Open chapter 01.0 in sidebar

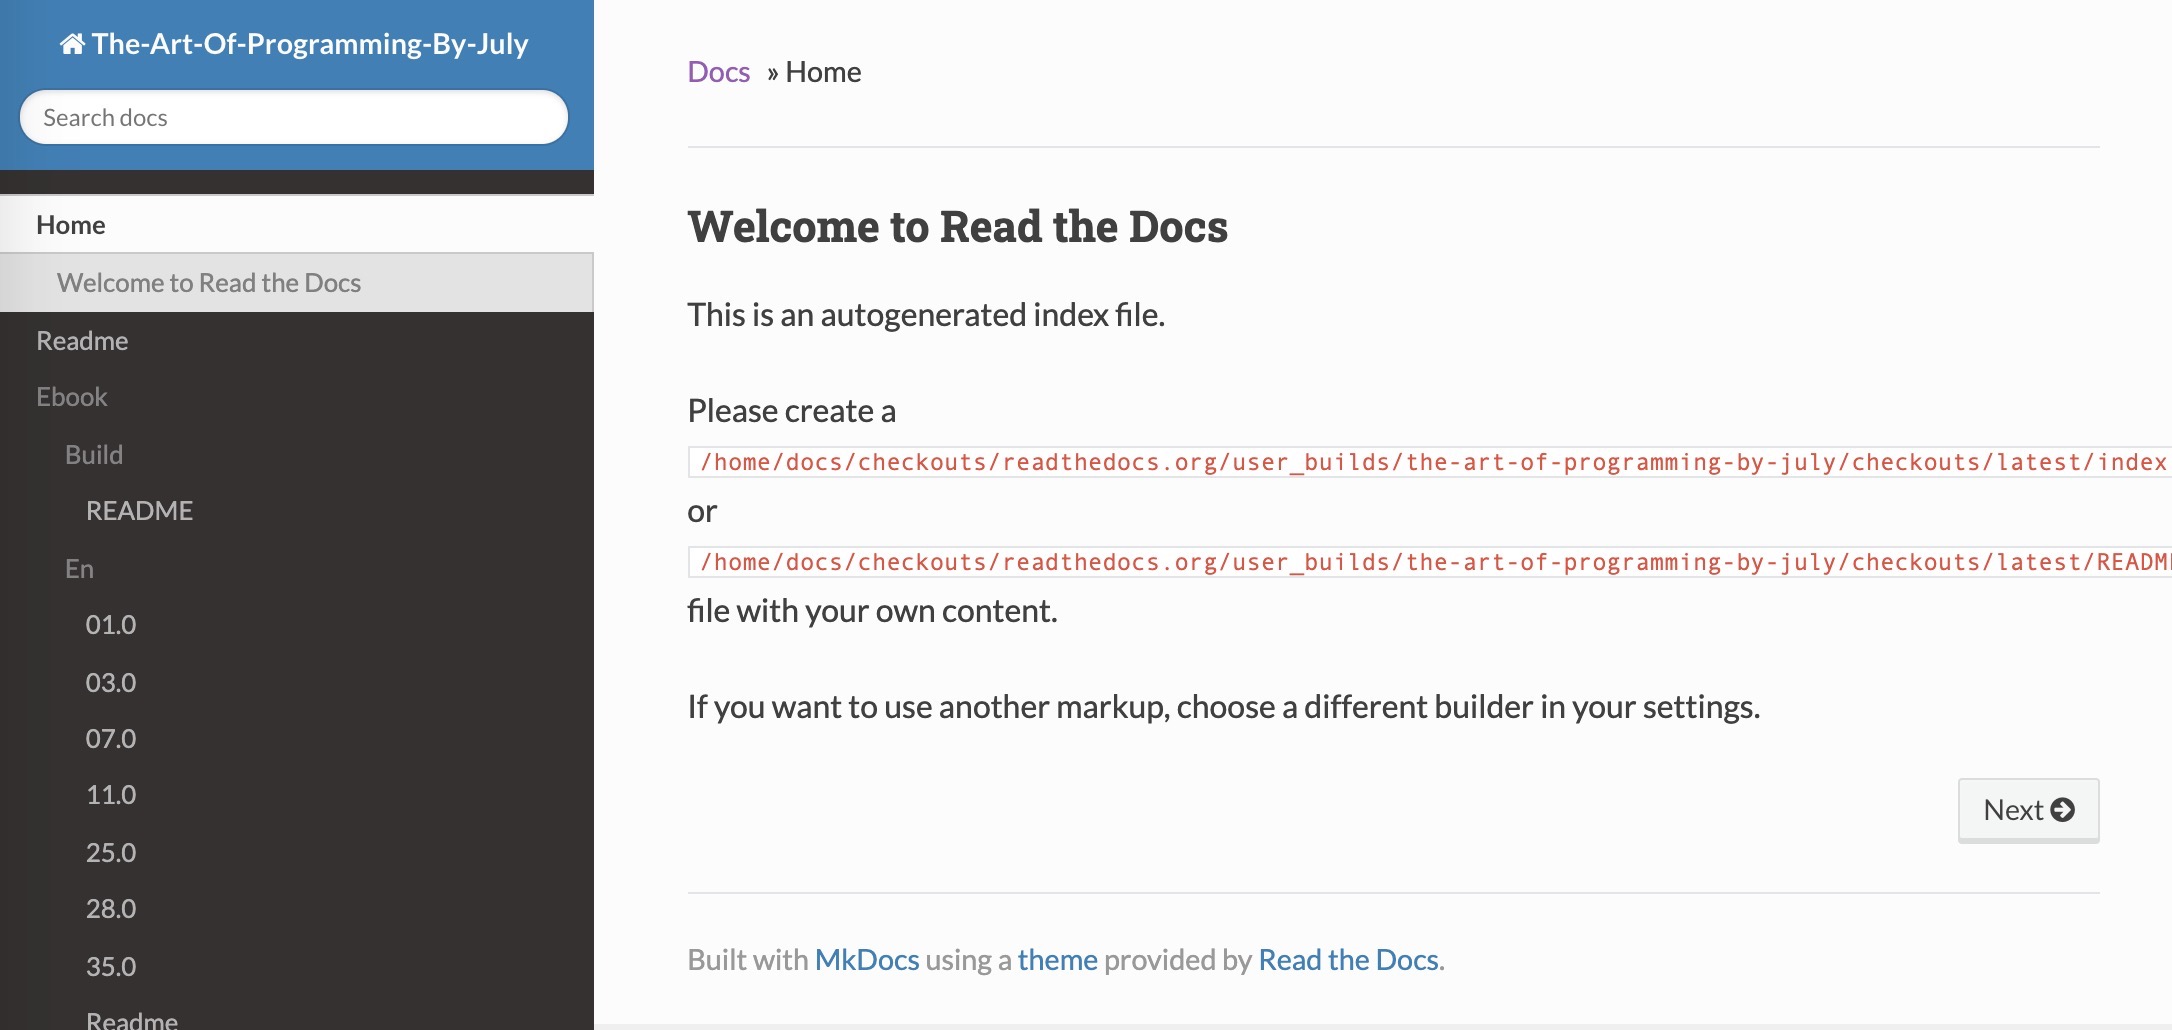pos(111,625)
